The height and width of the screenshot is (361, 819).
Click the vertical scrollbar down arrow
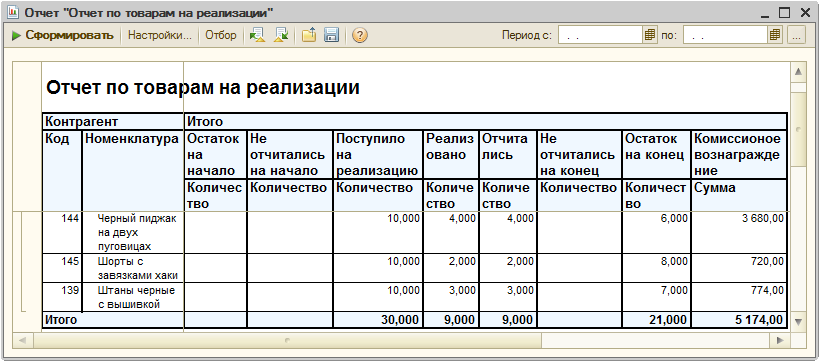(798, 320)
